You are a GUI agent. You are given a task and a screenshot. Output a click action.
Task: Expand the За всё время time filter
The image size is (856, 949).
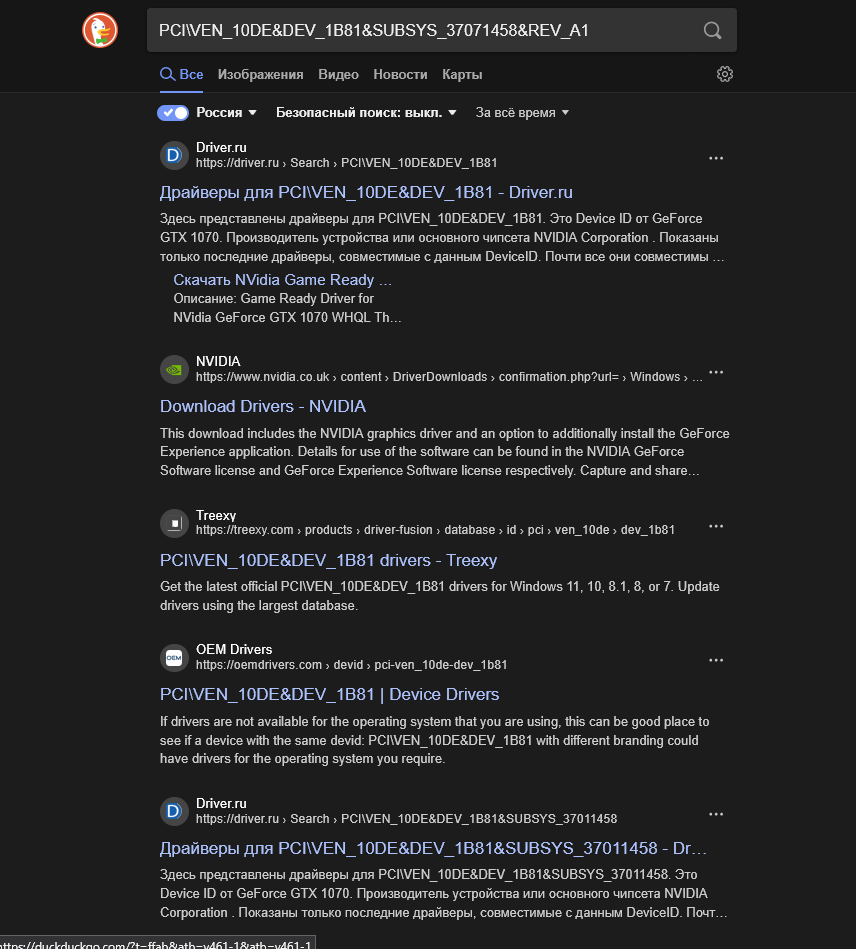tap(522, 113)
